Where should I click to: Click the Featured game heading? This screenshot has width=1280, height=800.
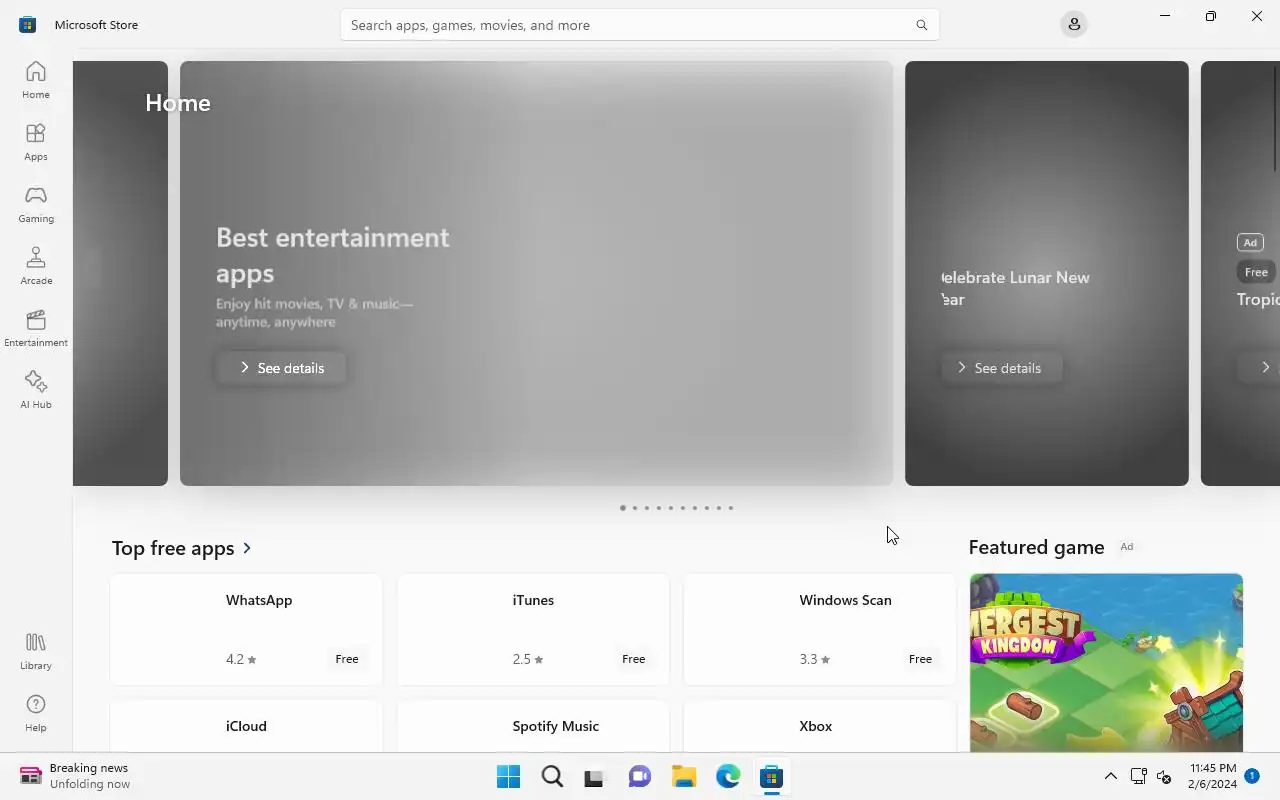[x=1036, y=547]
